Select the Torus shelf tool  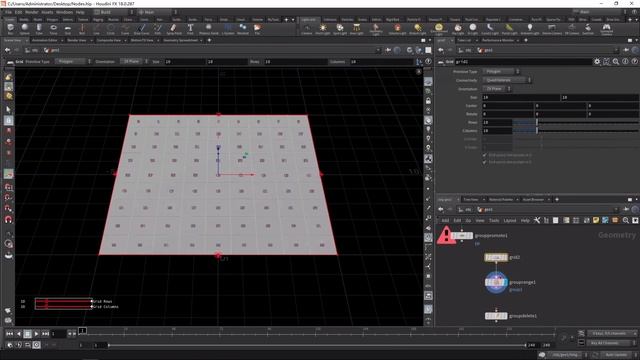coord(53,29)
